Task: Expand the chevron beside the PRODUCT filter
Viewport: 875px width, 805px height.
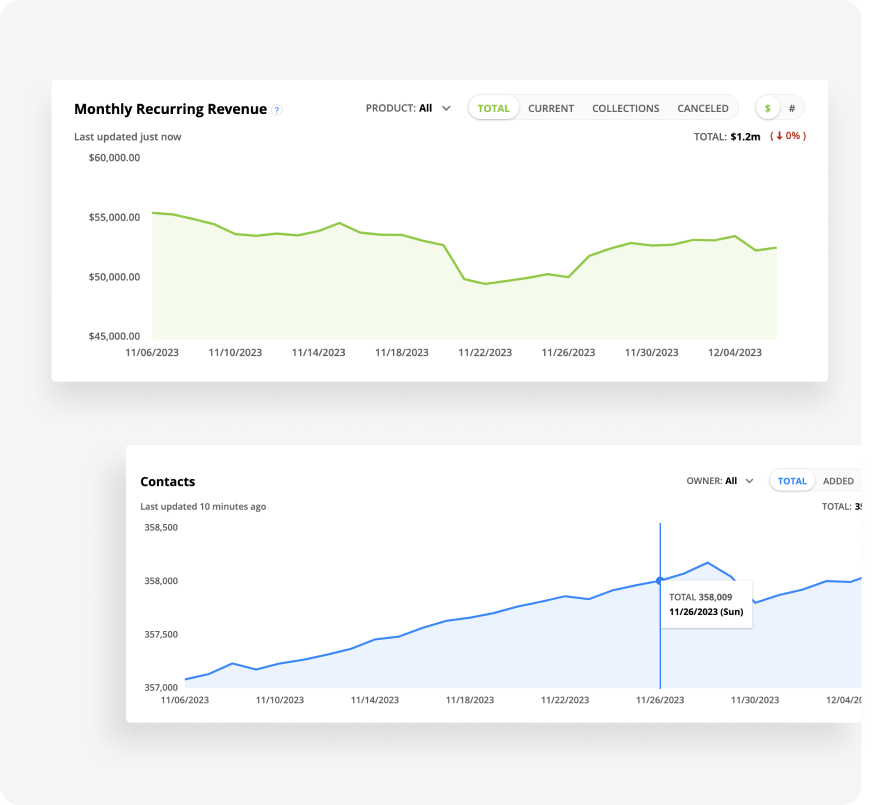Action: 445,108
